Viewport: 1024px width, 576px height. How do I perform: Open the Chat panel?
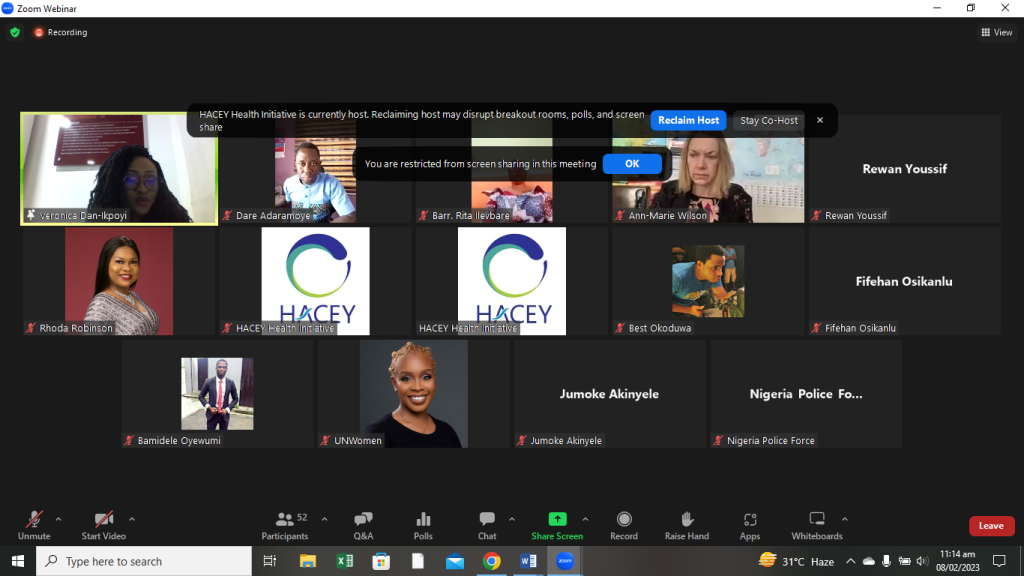(x=487, y=526)
